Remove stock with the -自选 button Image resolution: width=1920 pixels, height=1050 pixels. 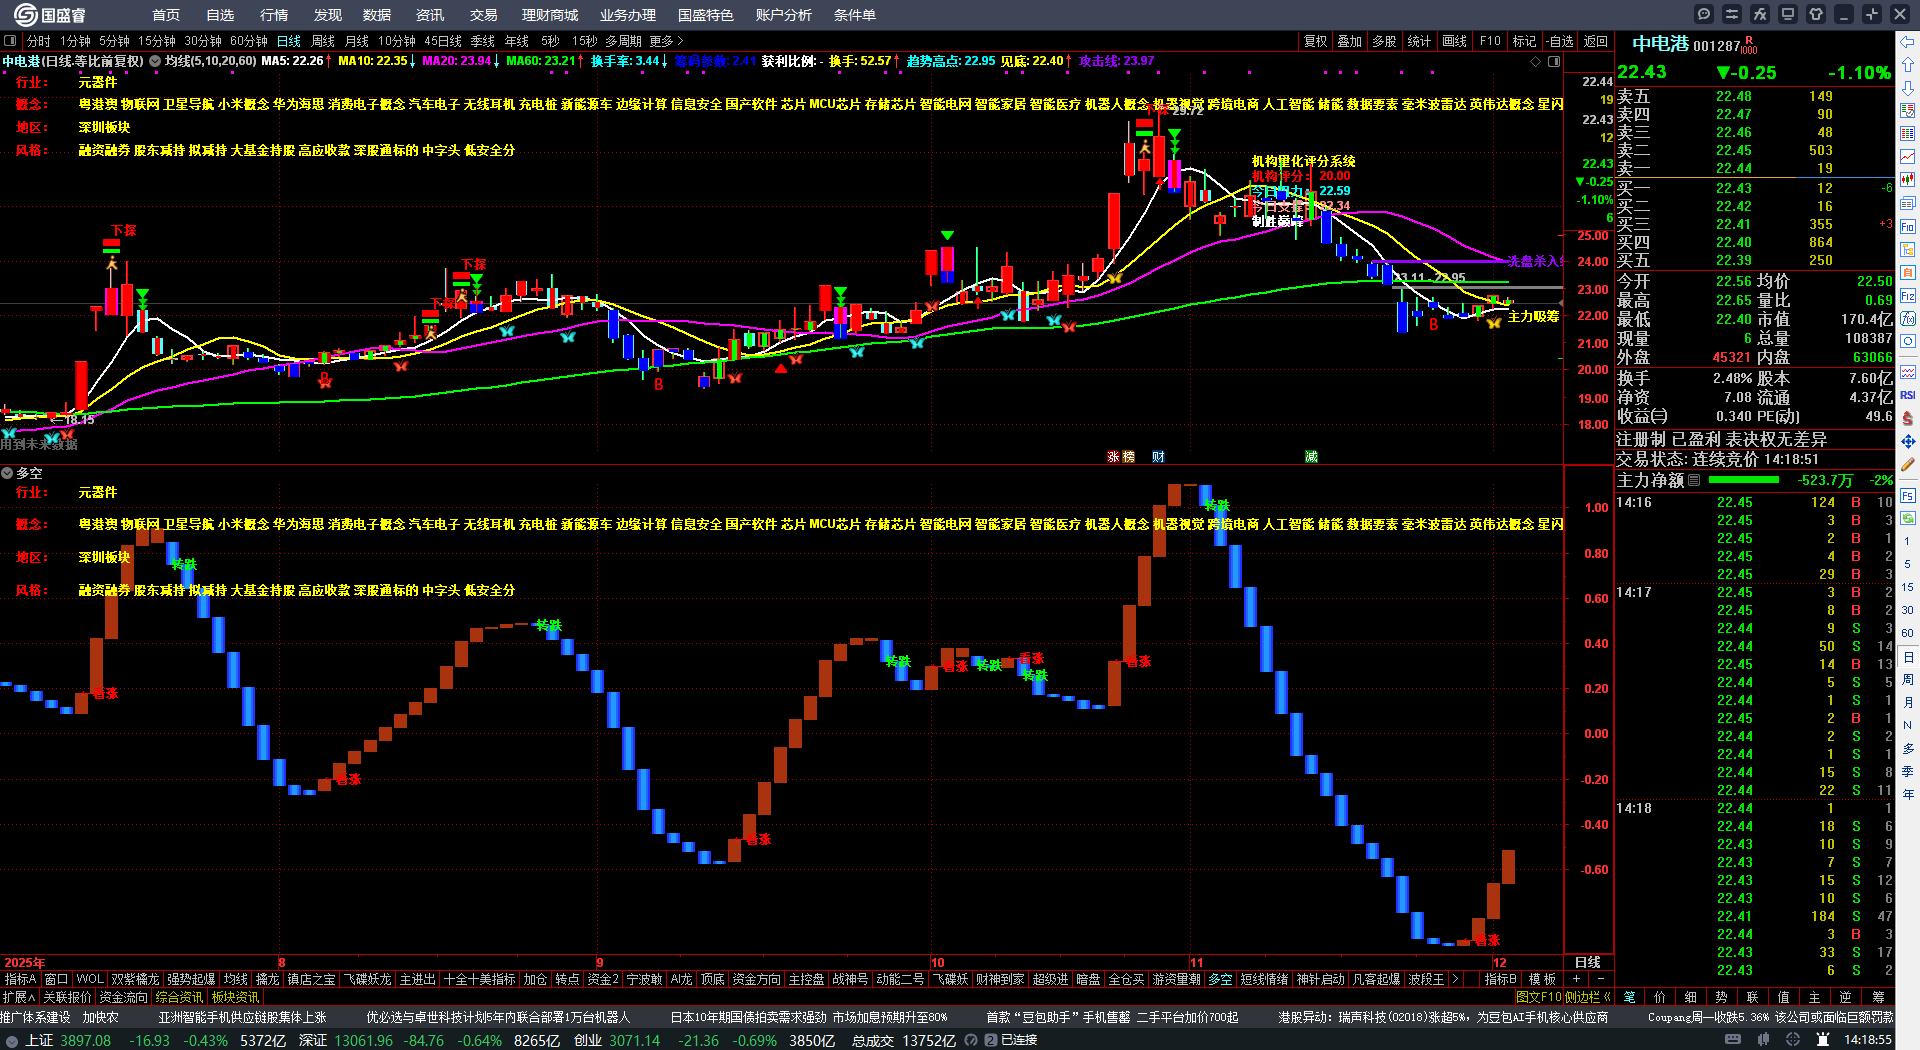1559,41
